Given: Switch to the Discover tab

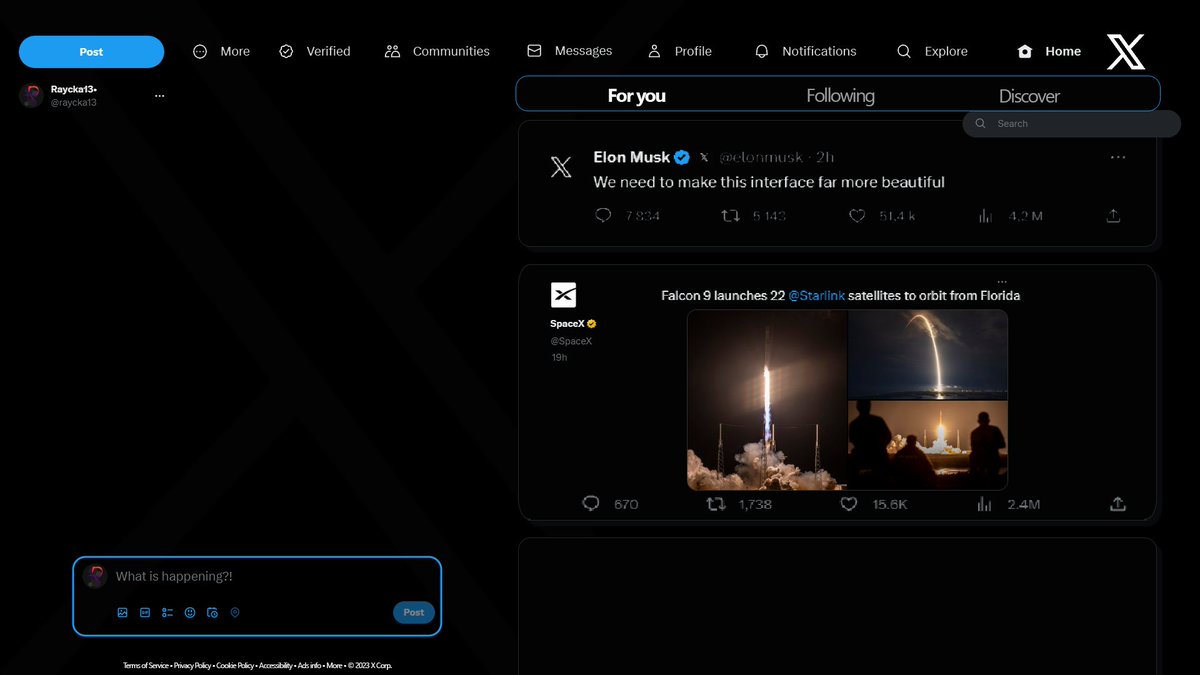Looking at the screenshot, I should pos(1029,96).
